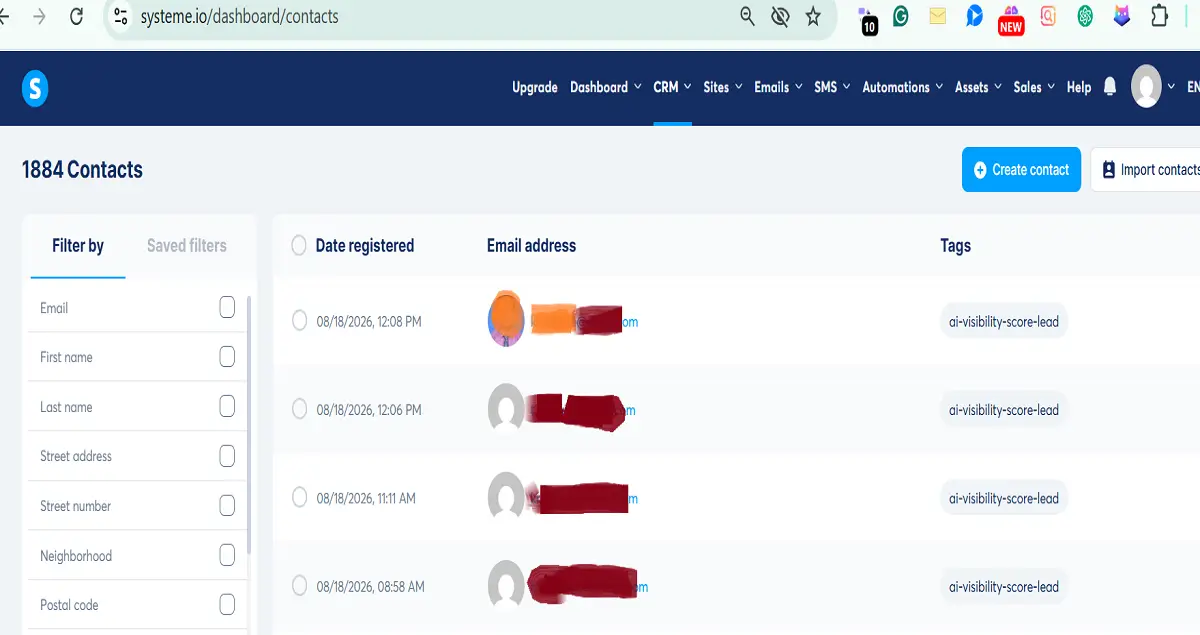Tick the First name filter checkbox
This screenshot has height=635, width=1200.
[227, 356]
